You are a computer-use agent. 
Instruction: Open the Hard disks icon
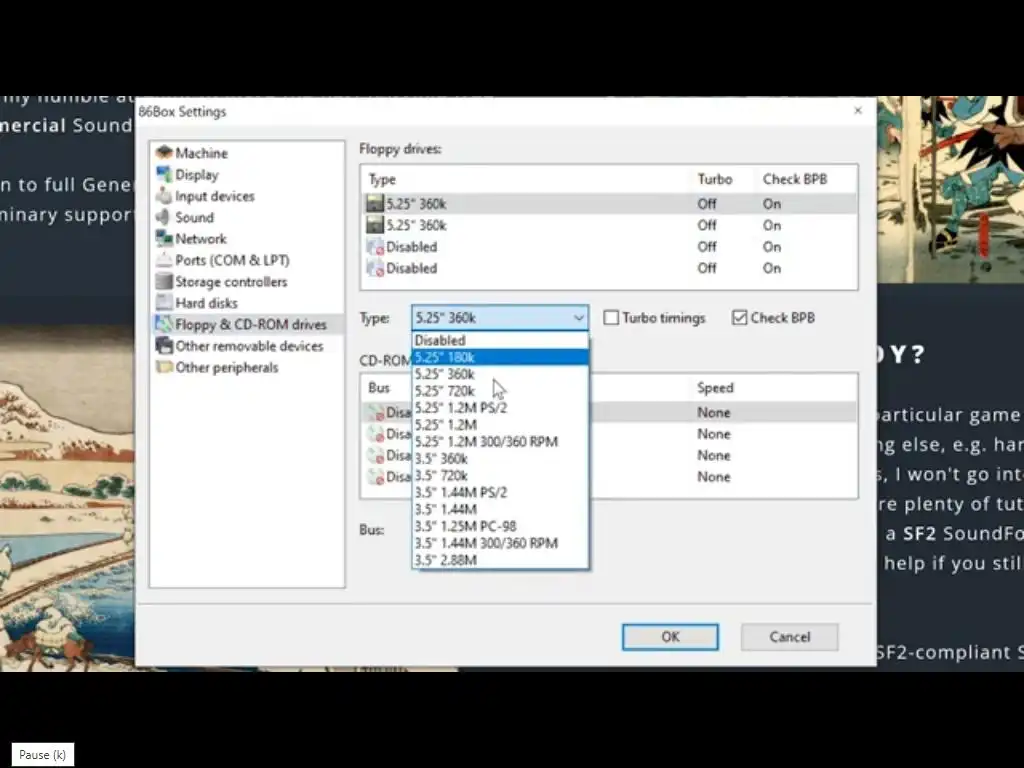[x=164, y=303]
